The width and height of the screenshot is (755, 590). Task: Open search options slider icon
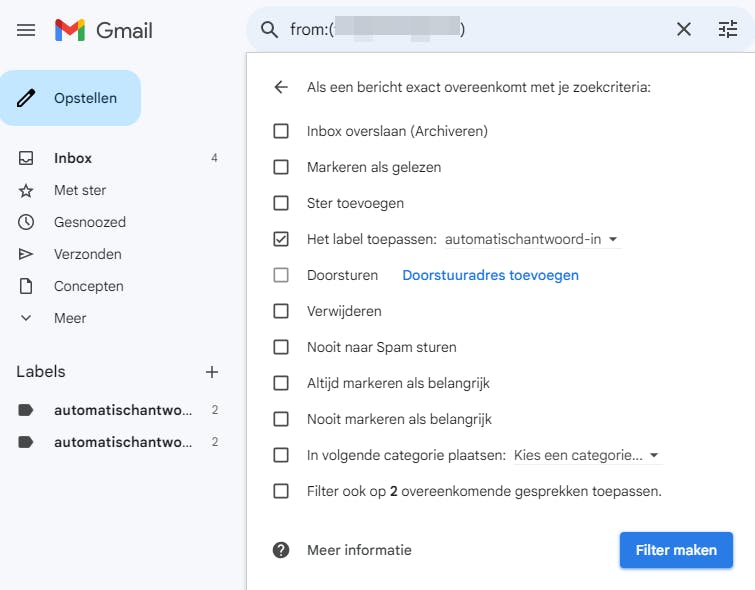pyautogui.click(x=728, y=30)
